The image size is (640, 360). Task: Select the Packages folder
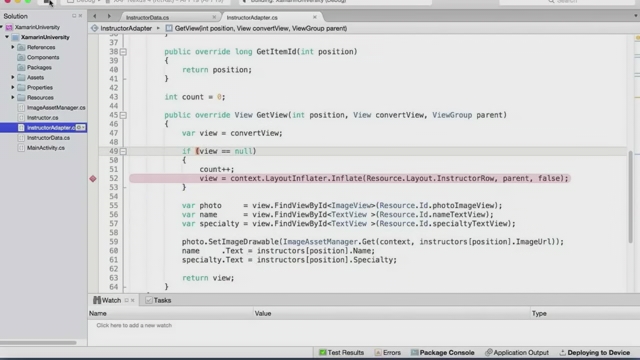point(39,67)
